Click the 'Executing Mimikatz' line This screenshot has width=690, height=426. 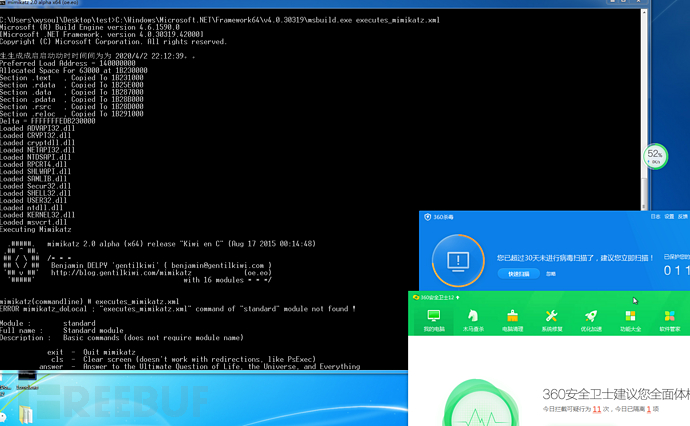pyautogui.click(x=36, y=230)
